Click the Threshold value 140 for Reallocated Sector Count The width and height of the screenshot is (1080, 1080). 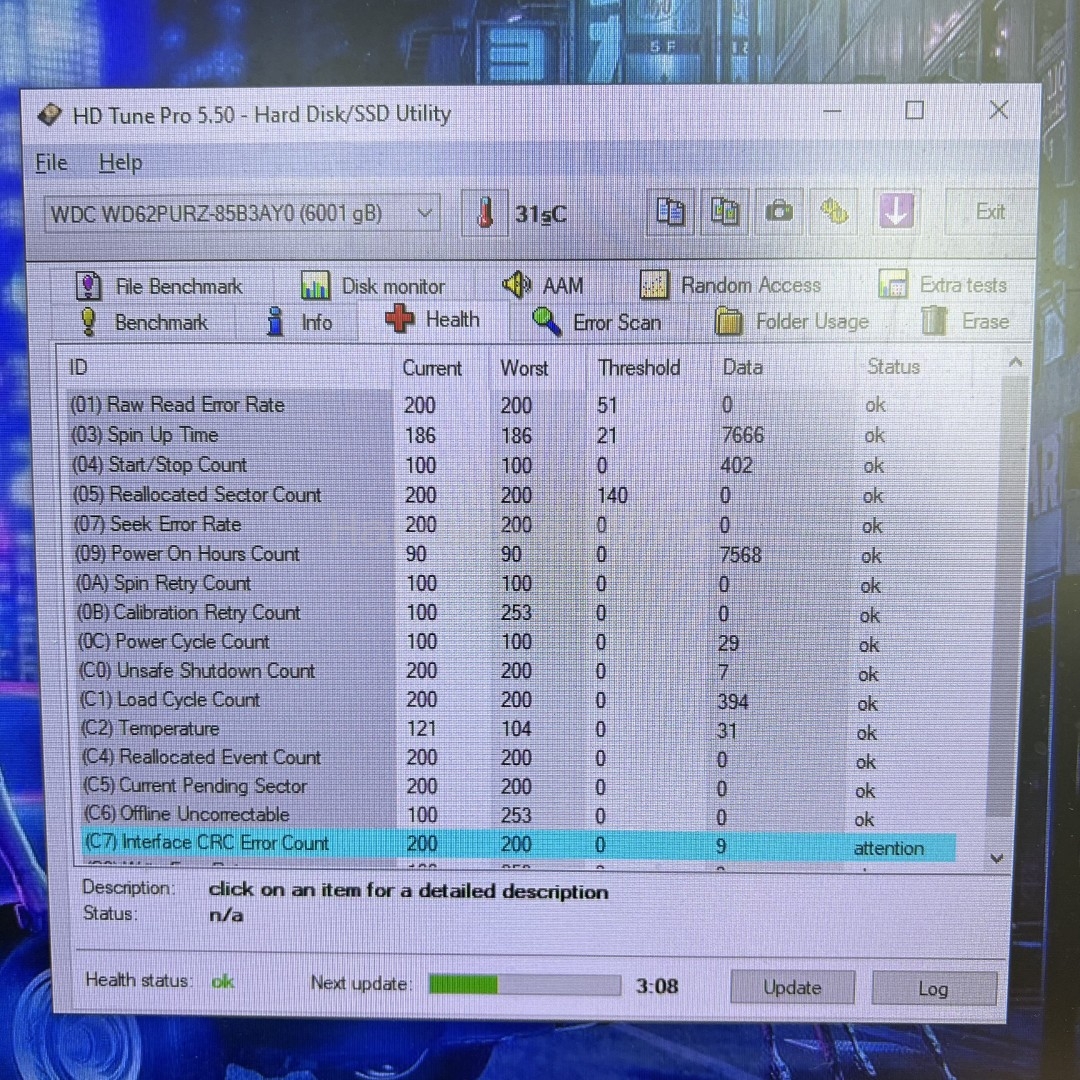612,495
